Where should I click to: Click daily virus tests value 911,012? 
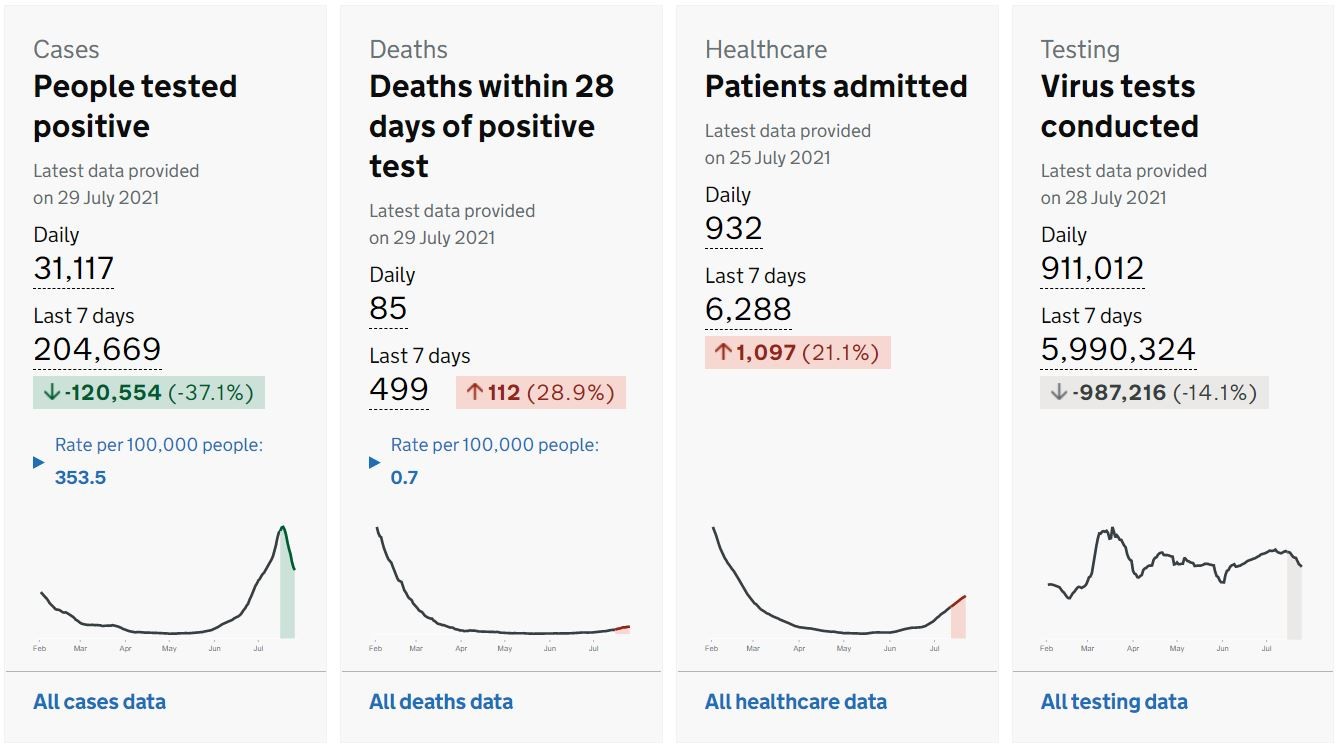click(1092, 269)
